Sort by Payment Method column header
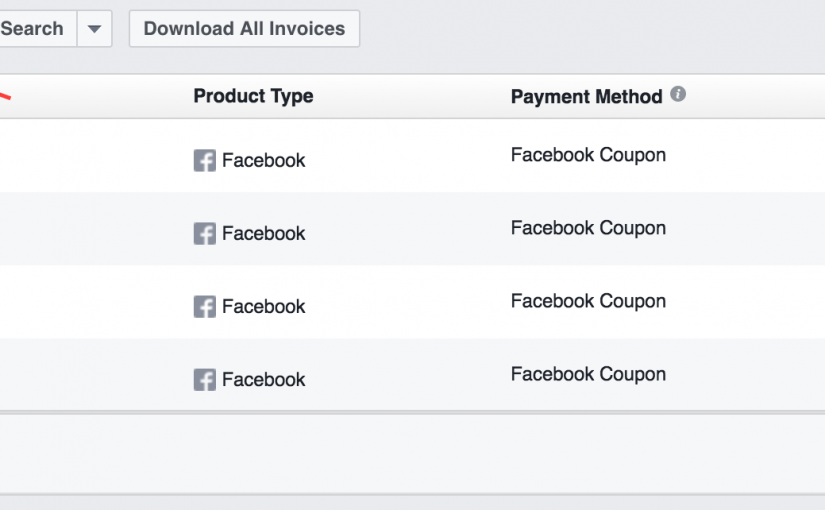Viewport: 825px width, 510px height. [587, 97]
